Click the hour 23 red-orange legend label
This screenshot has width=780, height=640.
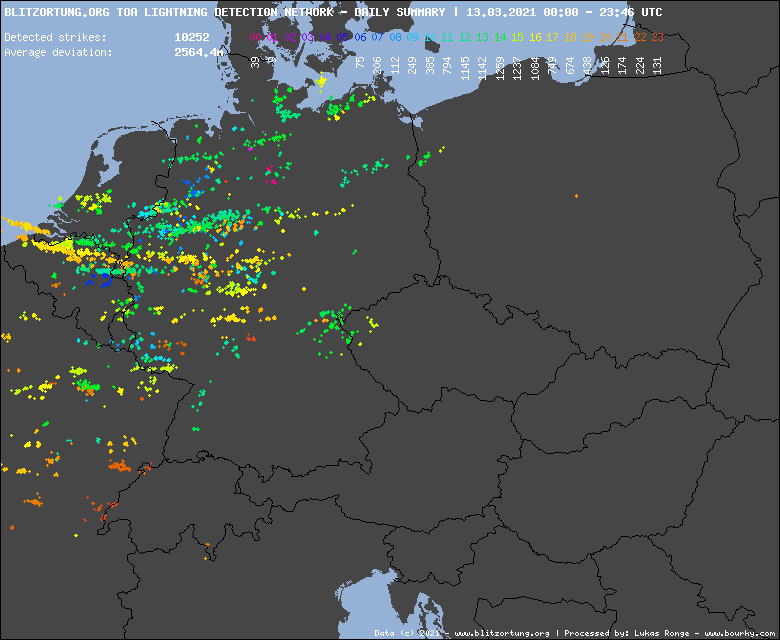coord(657,37)
